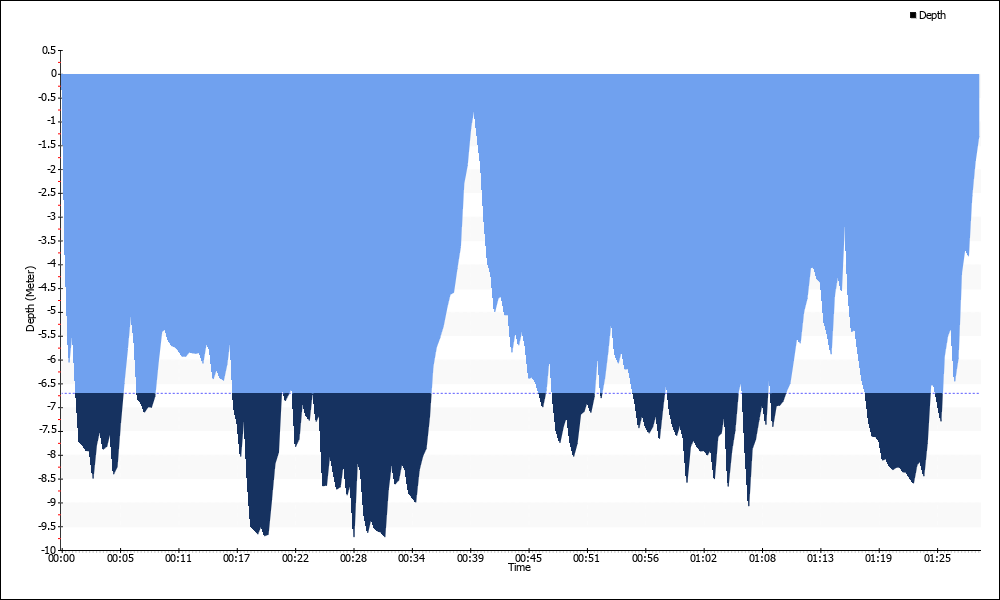The height and width of the screenshot is (600, 1000).
Task: Click the 00:17 time axis label
Action: point(237,559)
